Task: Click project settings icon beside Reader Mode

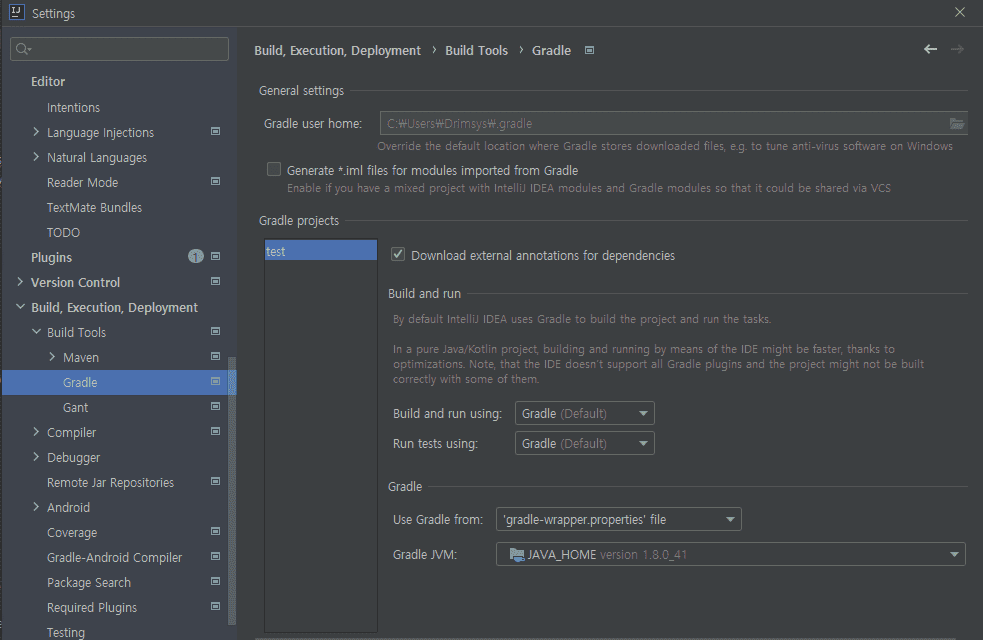Action: (x=215, y=182)
